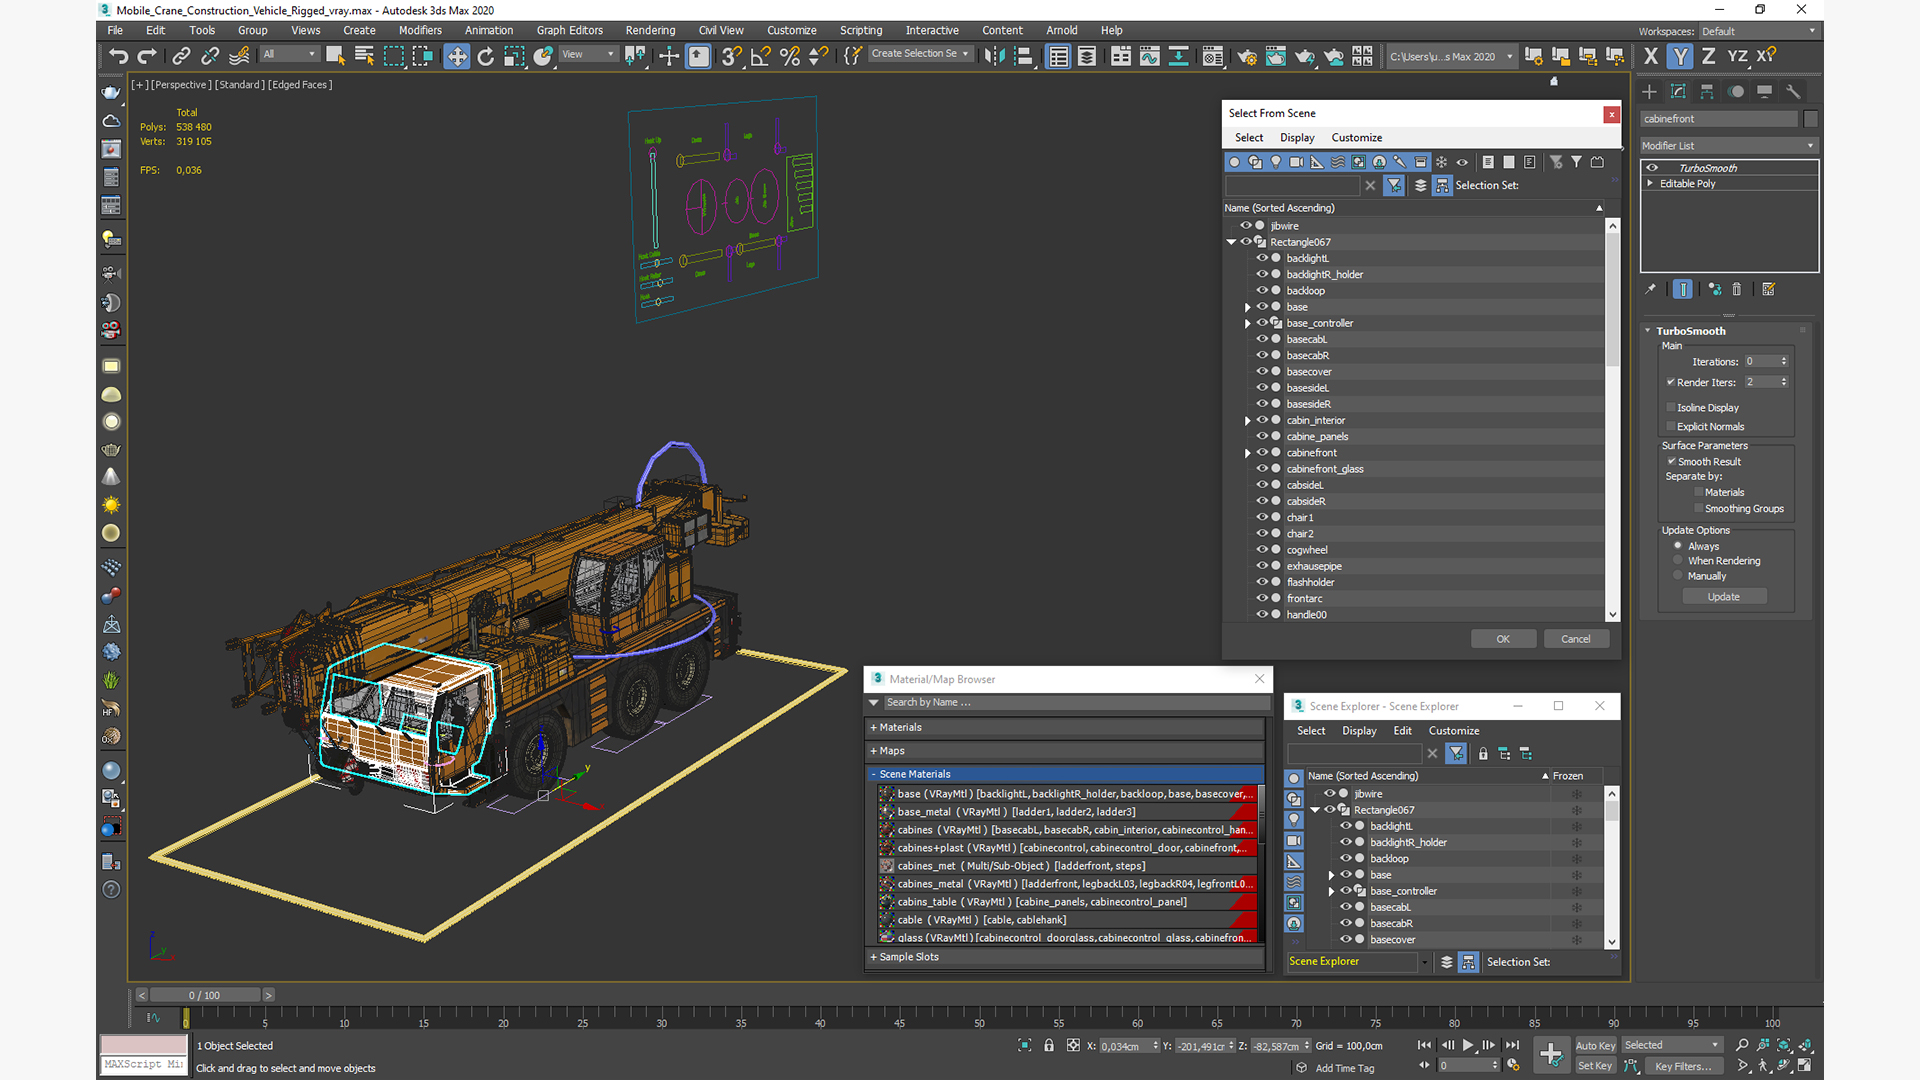Click the Redo arrow in main toolbar
The width and height of the screenshot is (1920, 1080).
pyautogui.click(x=147, y=56)
